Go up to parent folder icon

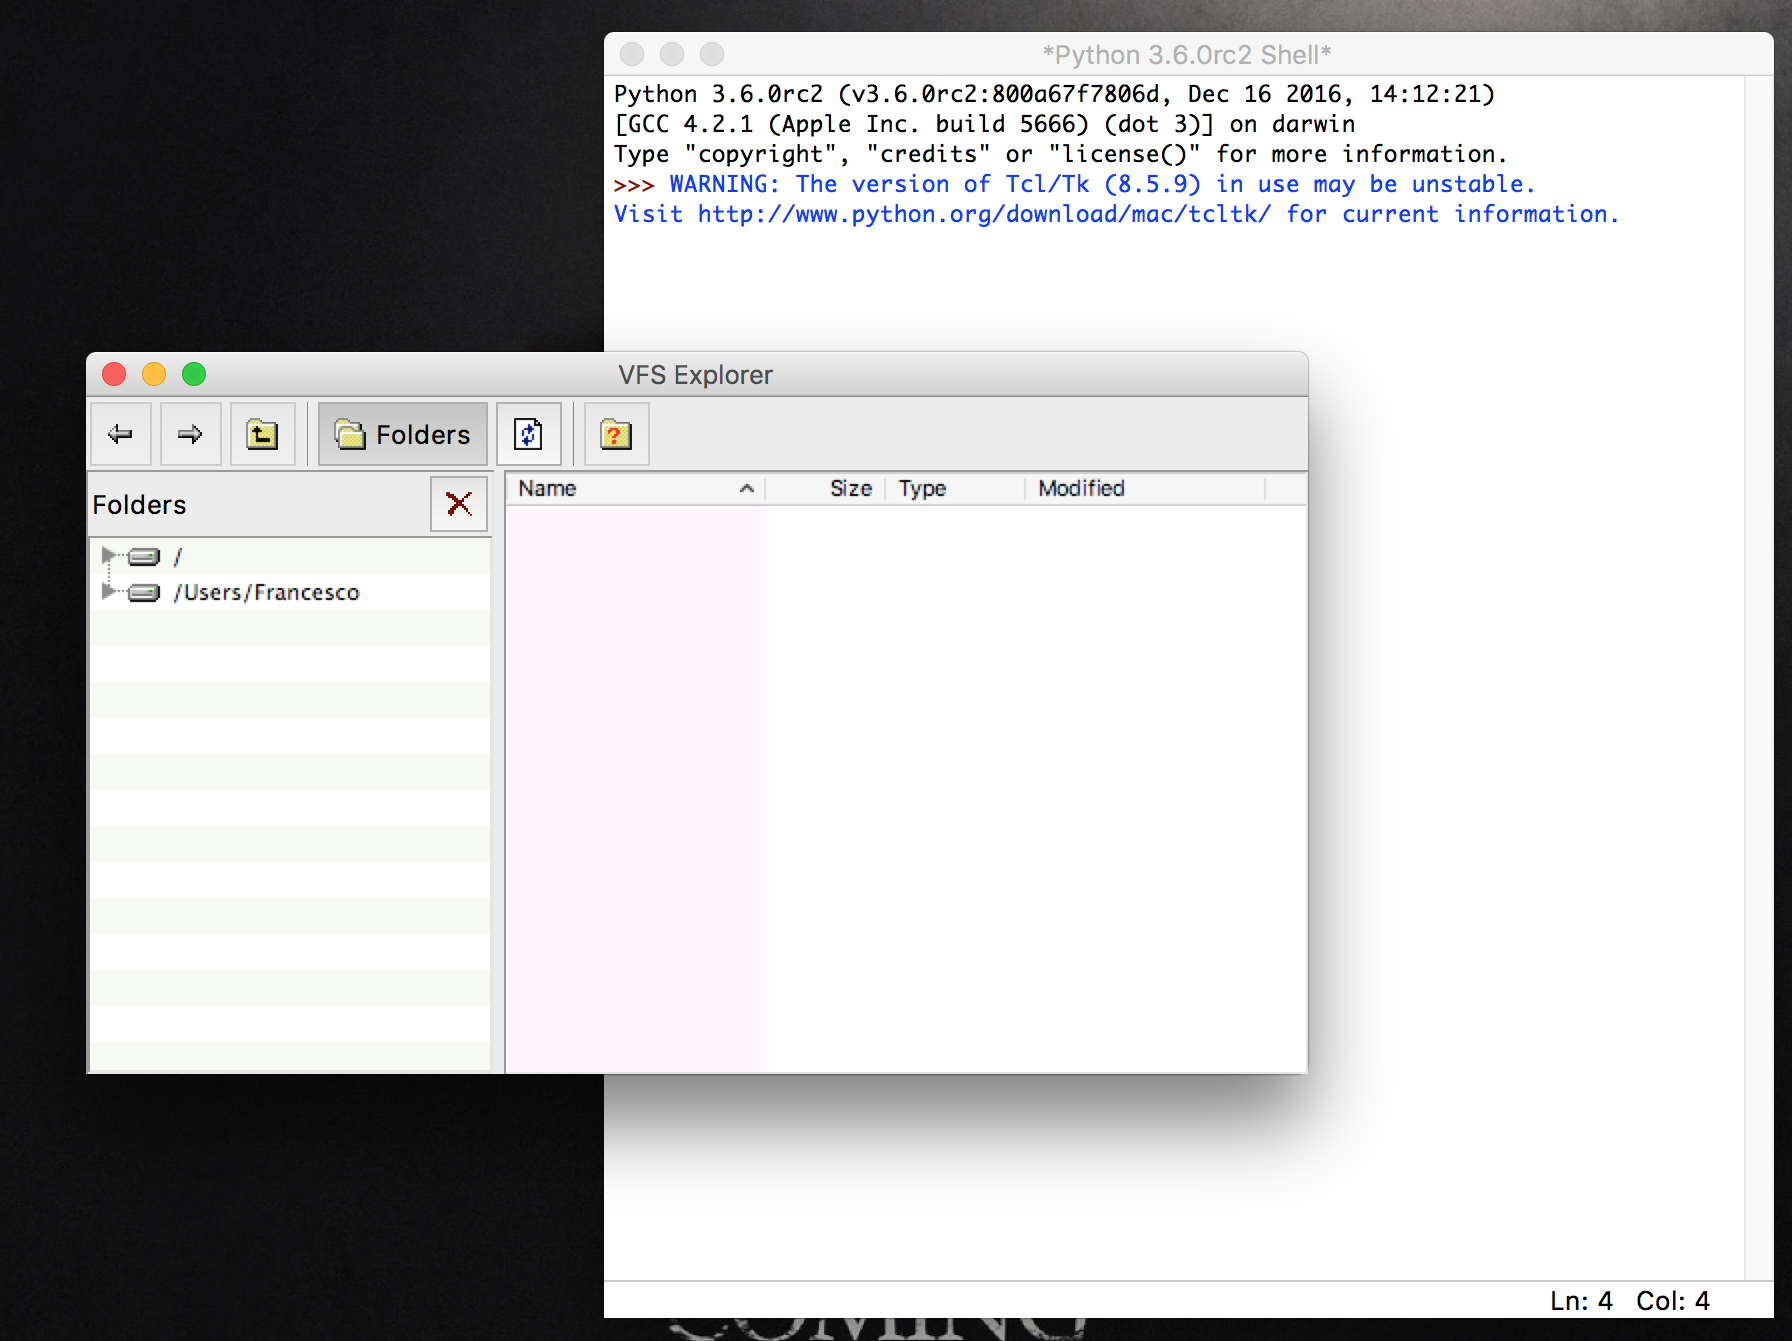click(262, 434)
